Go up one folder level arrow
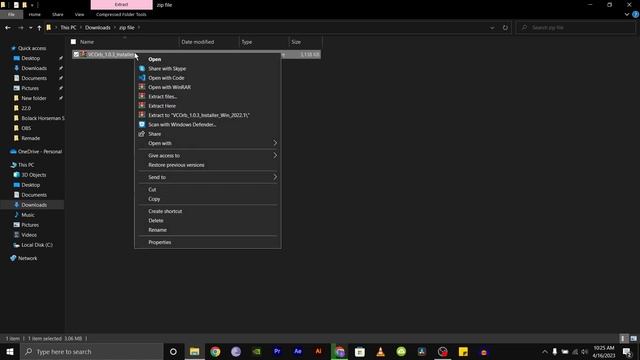Screen dimensions: 640x360 coord(39,28)
